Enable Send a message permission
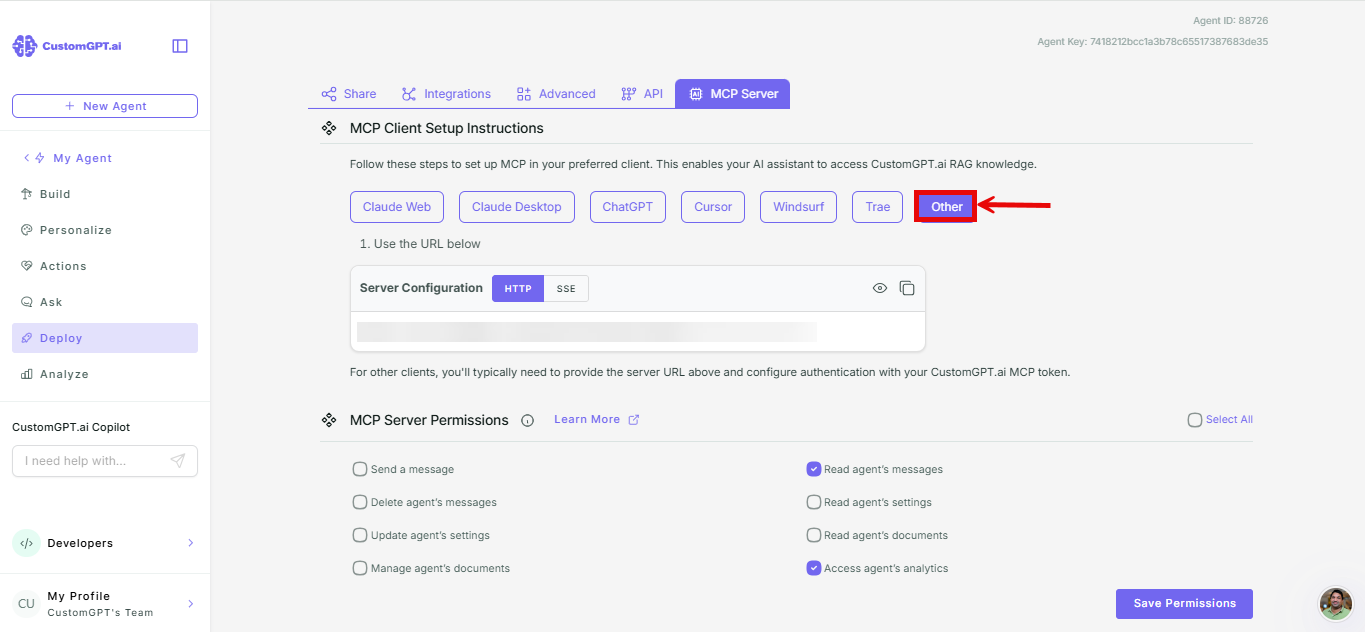Screen dimensions: 1365x632 coord(360,469)
